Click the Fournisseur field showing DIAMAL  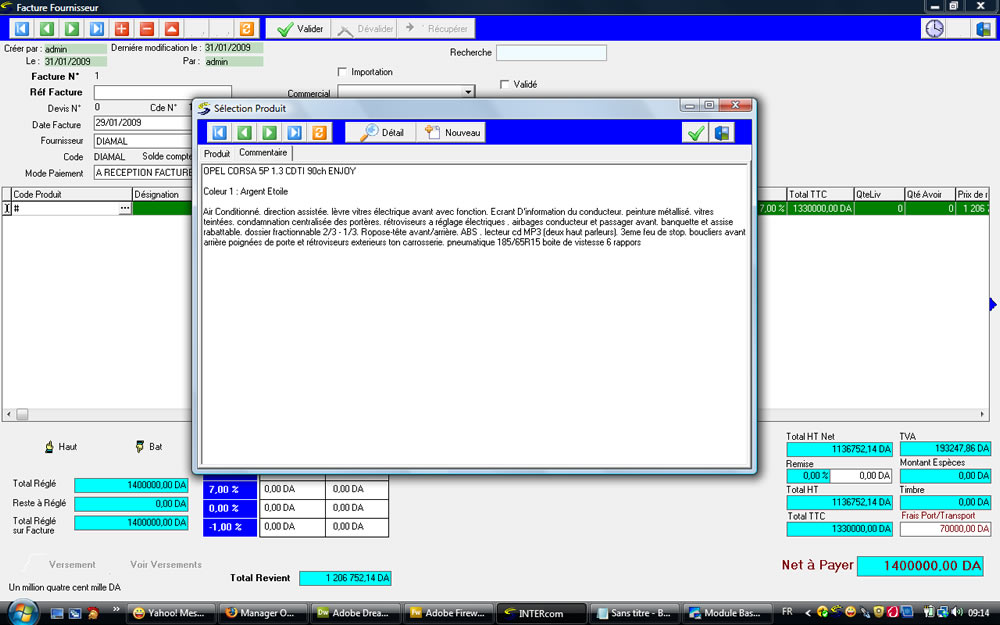pyautogui.click(x=143, y=141)
